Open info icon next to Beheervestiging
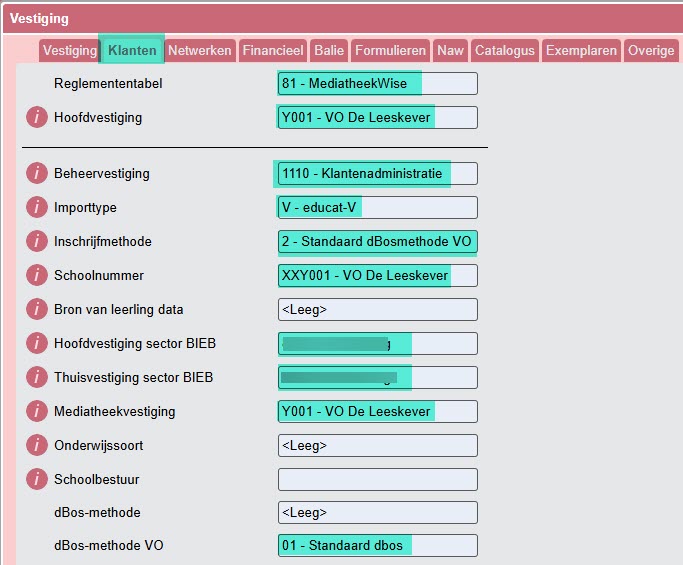 tap(37, 173)
